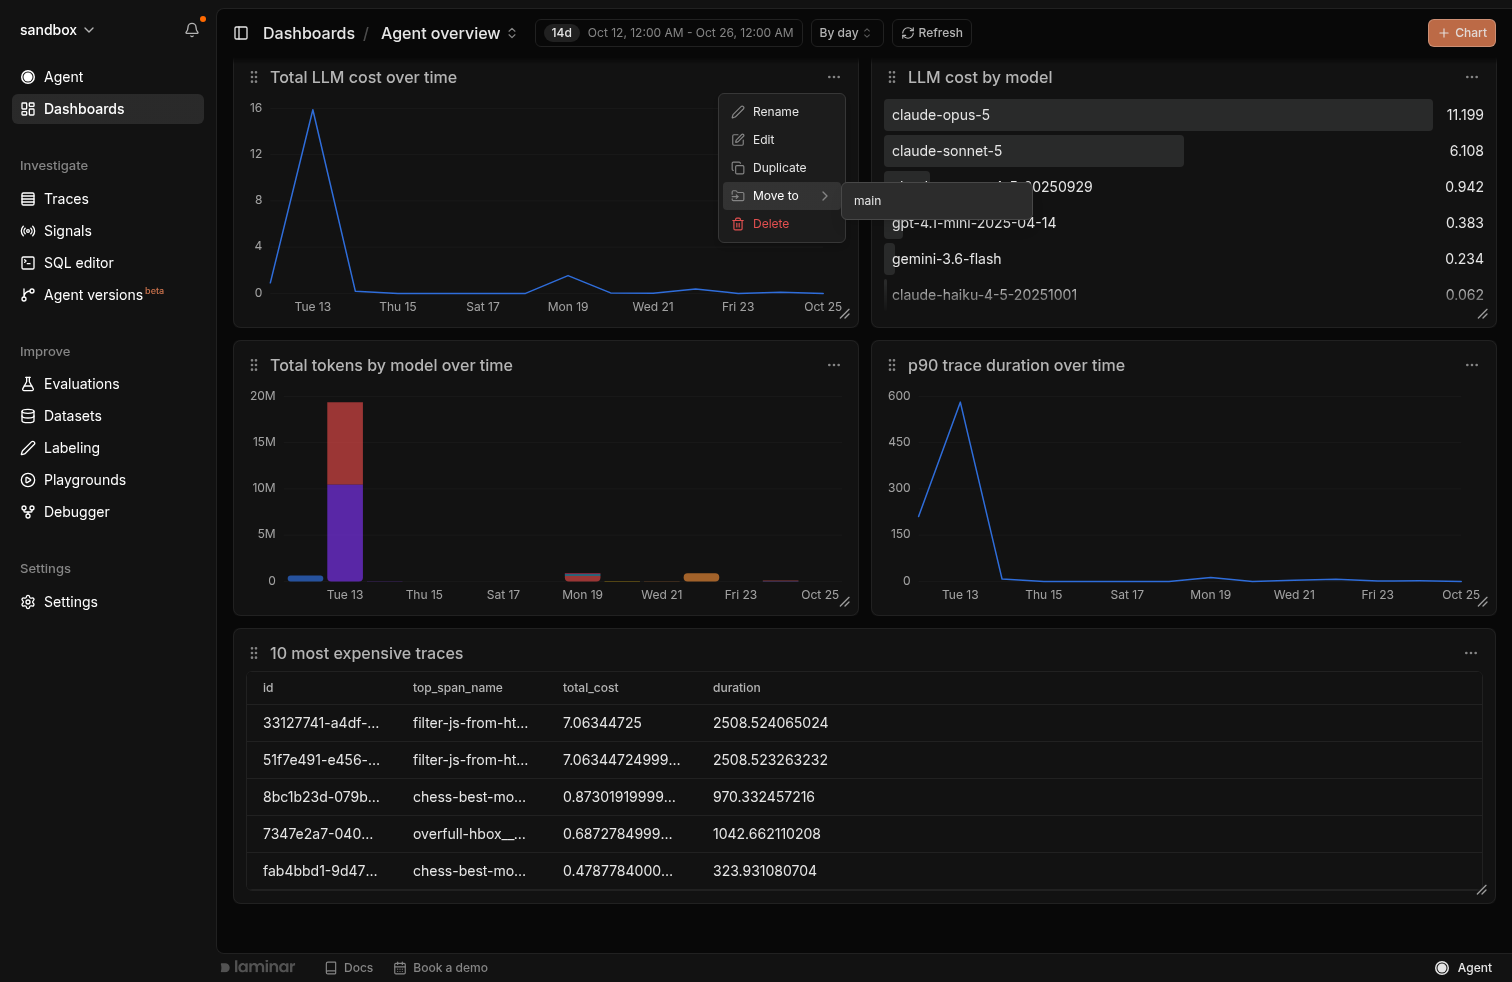
Task: Open the By day grouping dropdown
Action: (x=846, y=33)
